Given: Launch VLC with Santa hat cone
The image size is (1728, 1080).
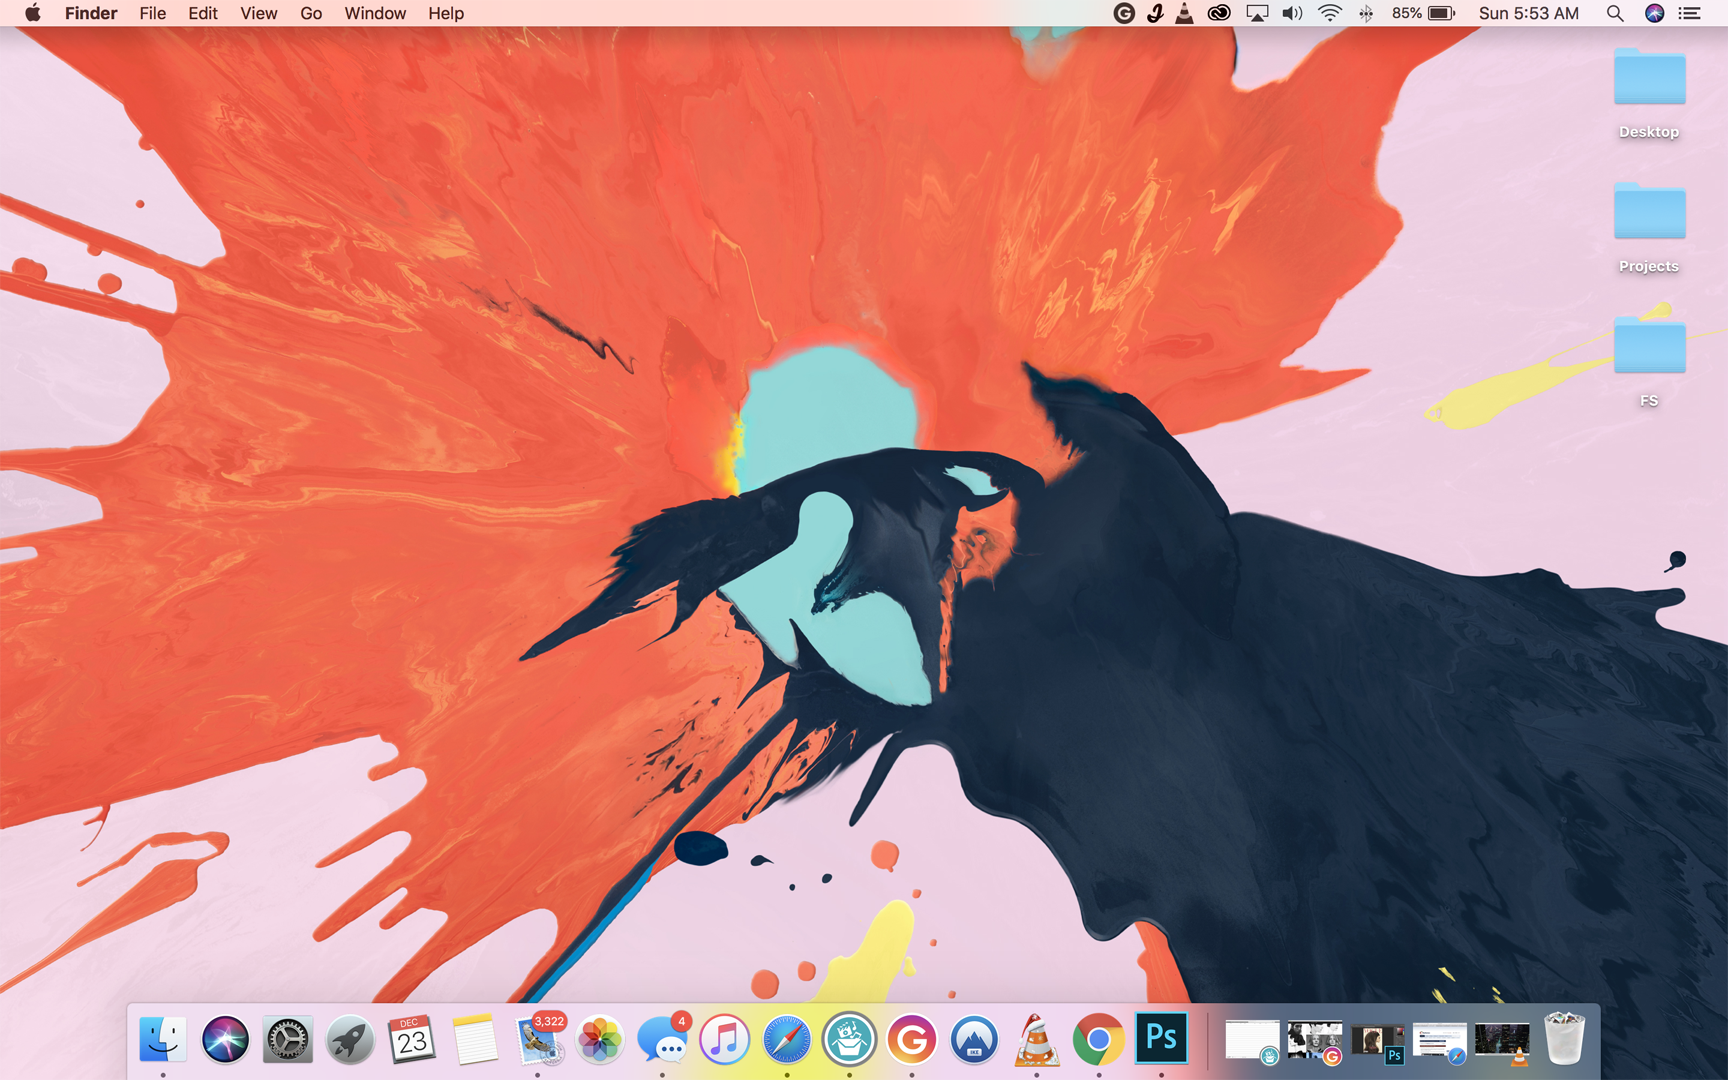Looking at the screenshot, I should pos(1036,1040).
